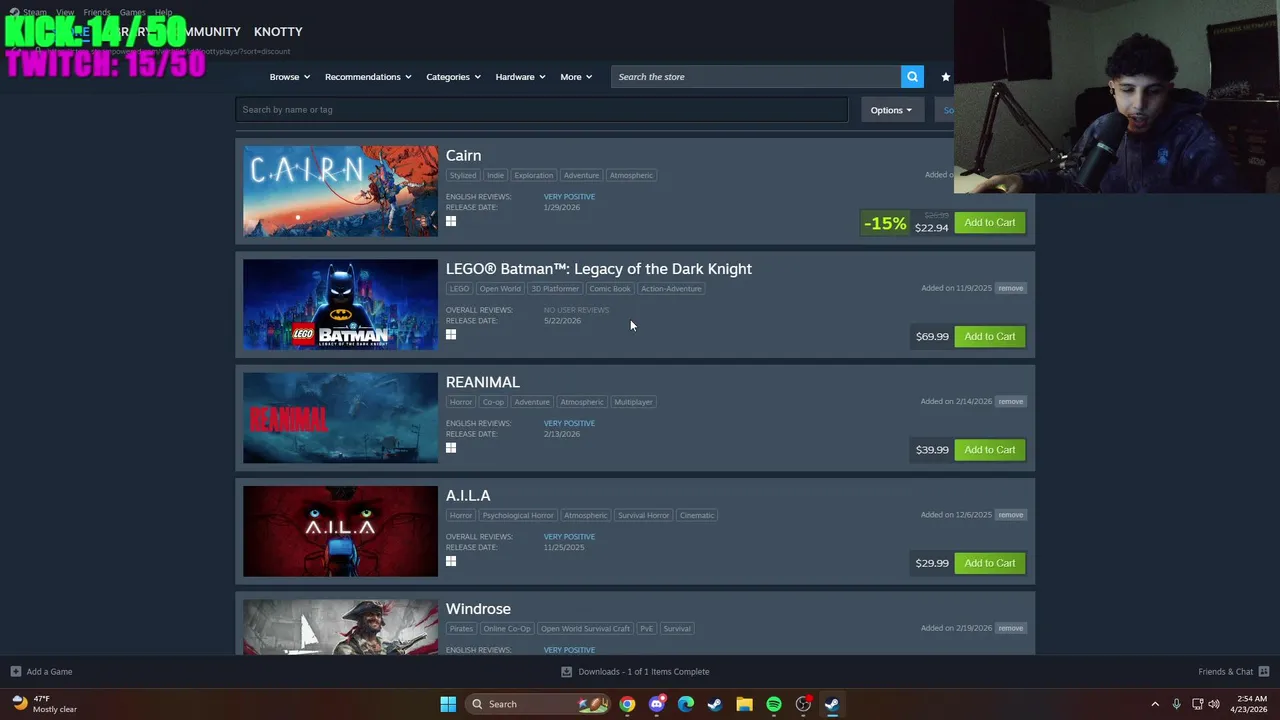Open the REANIMAL game thumbnail
The width and height of the screenshot is (1280, 720).
pos(340,418)
